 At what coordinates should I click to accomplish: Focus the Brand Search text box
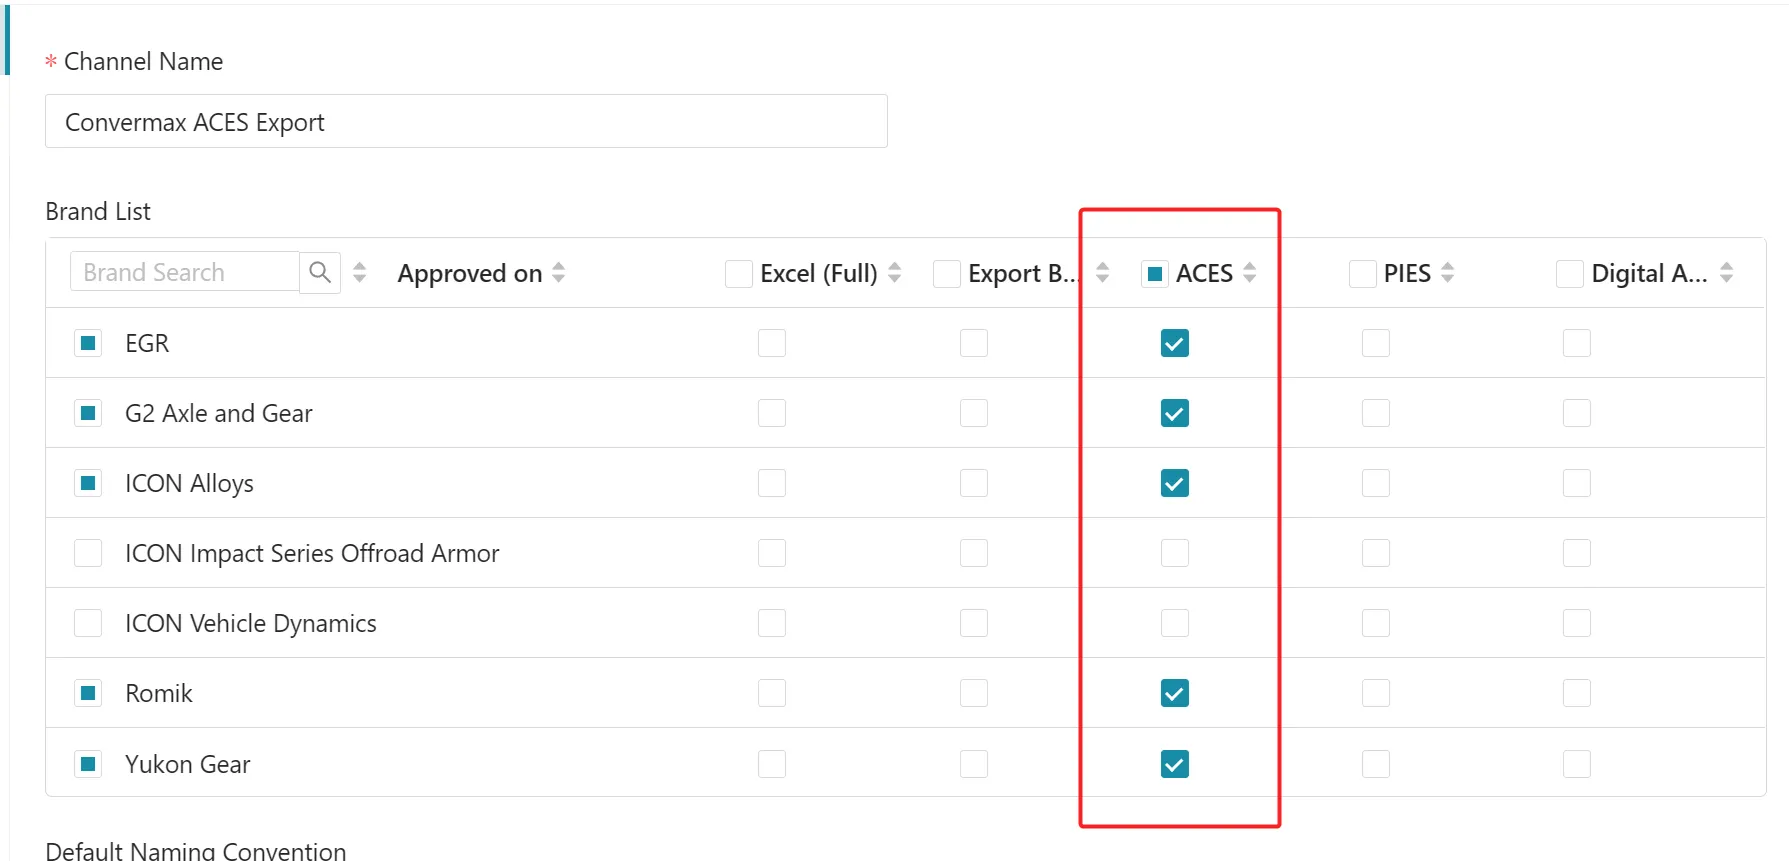tap(185, 272)
